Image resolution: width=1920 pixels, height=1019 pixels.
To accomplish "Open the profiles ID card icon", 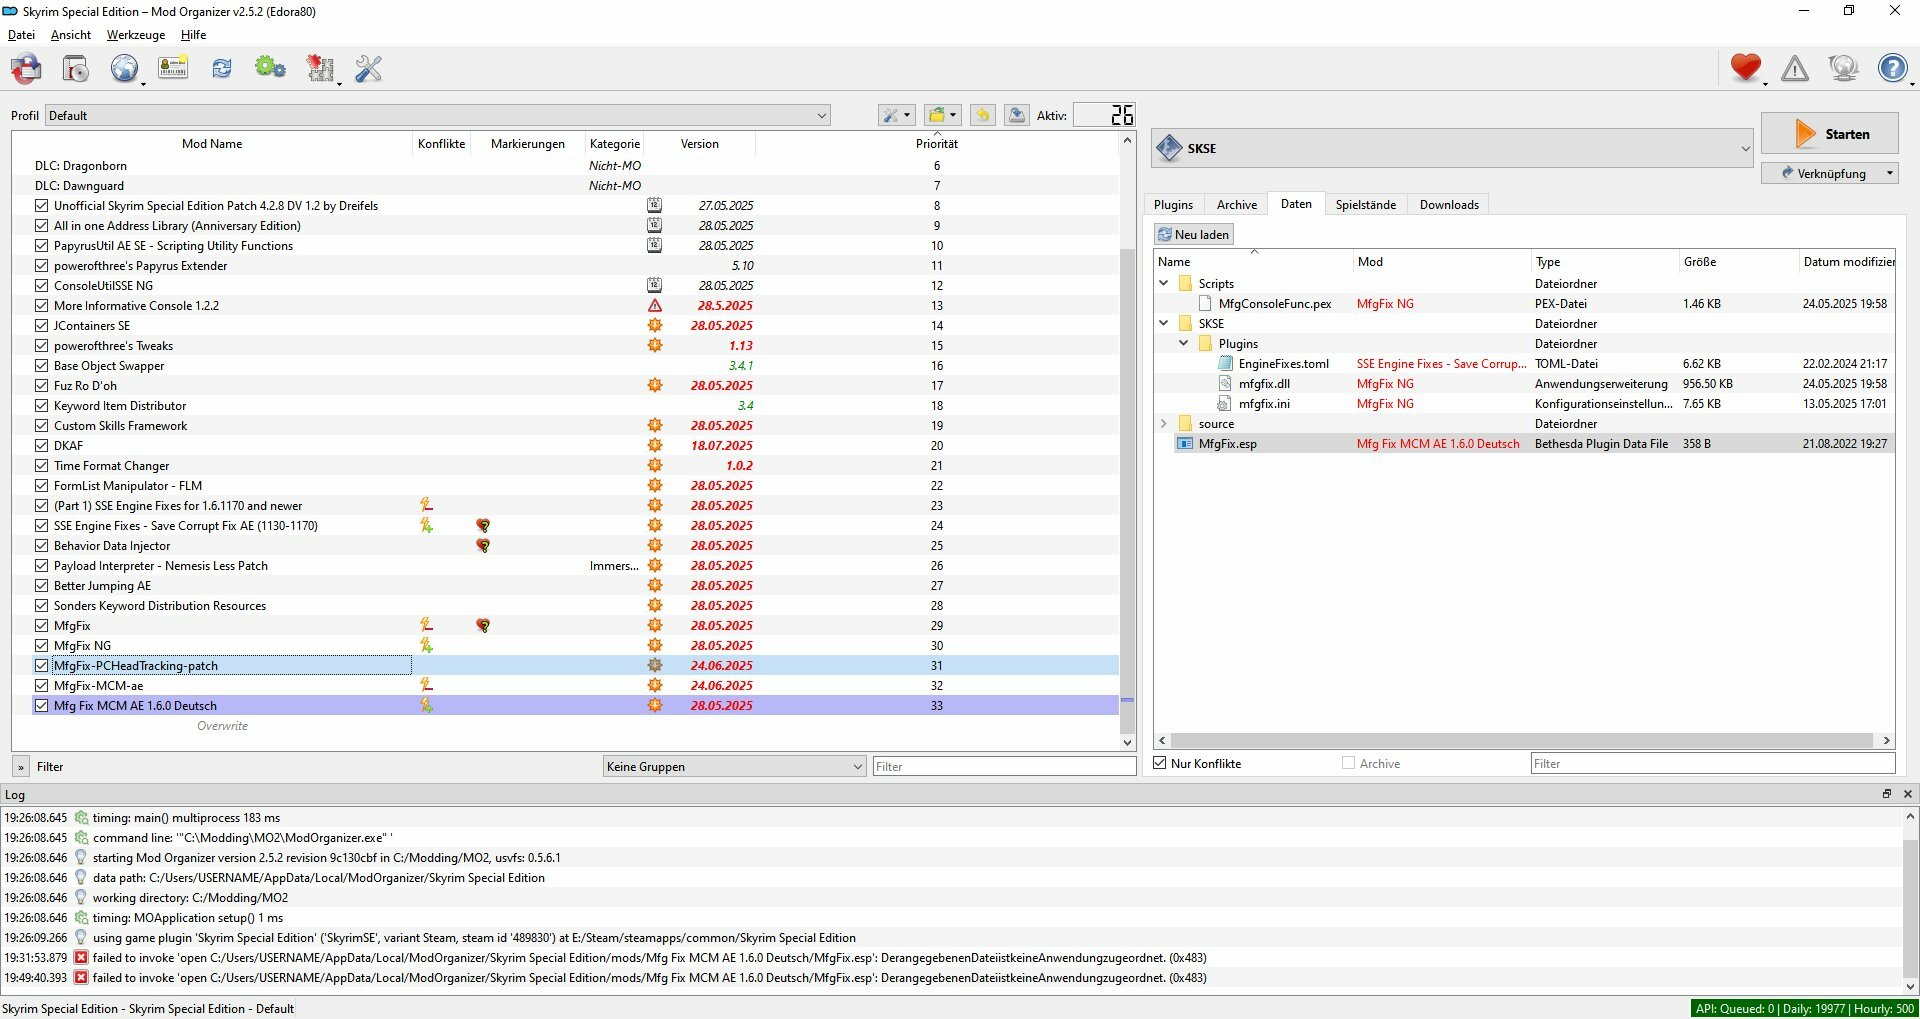I will [x=173, y=69].
